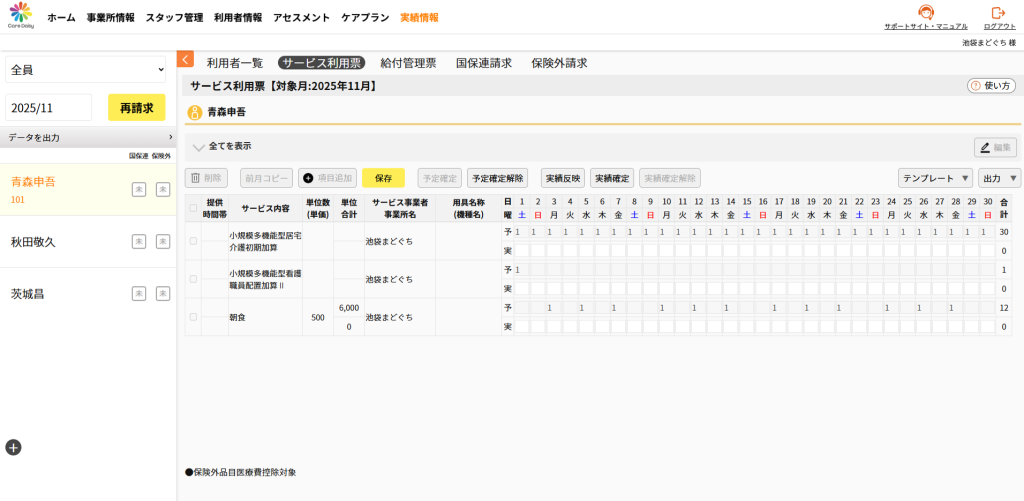Screen dimensions: 1024x501
Task: Check the 朝食 row checkbox
Action: click(193, 317)
